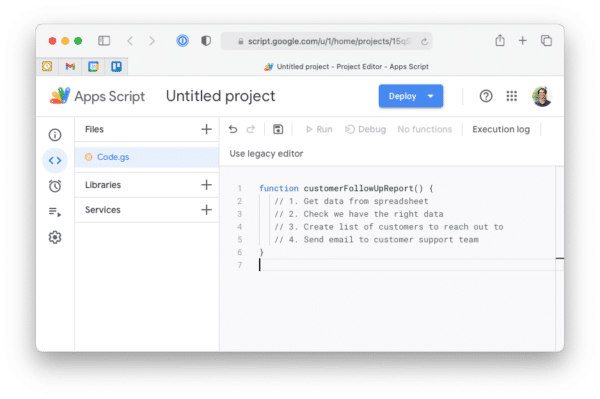The width and height of the screenshot is (600, 399).
Task: Open the Executions list icon
Action: click(x=55, y=212)
